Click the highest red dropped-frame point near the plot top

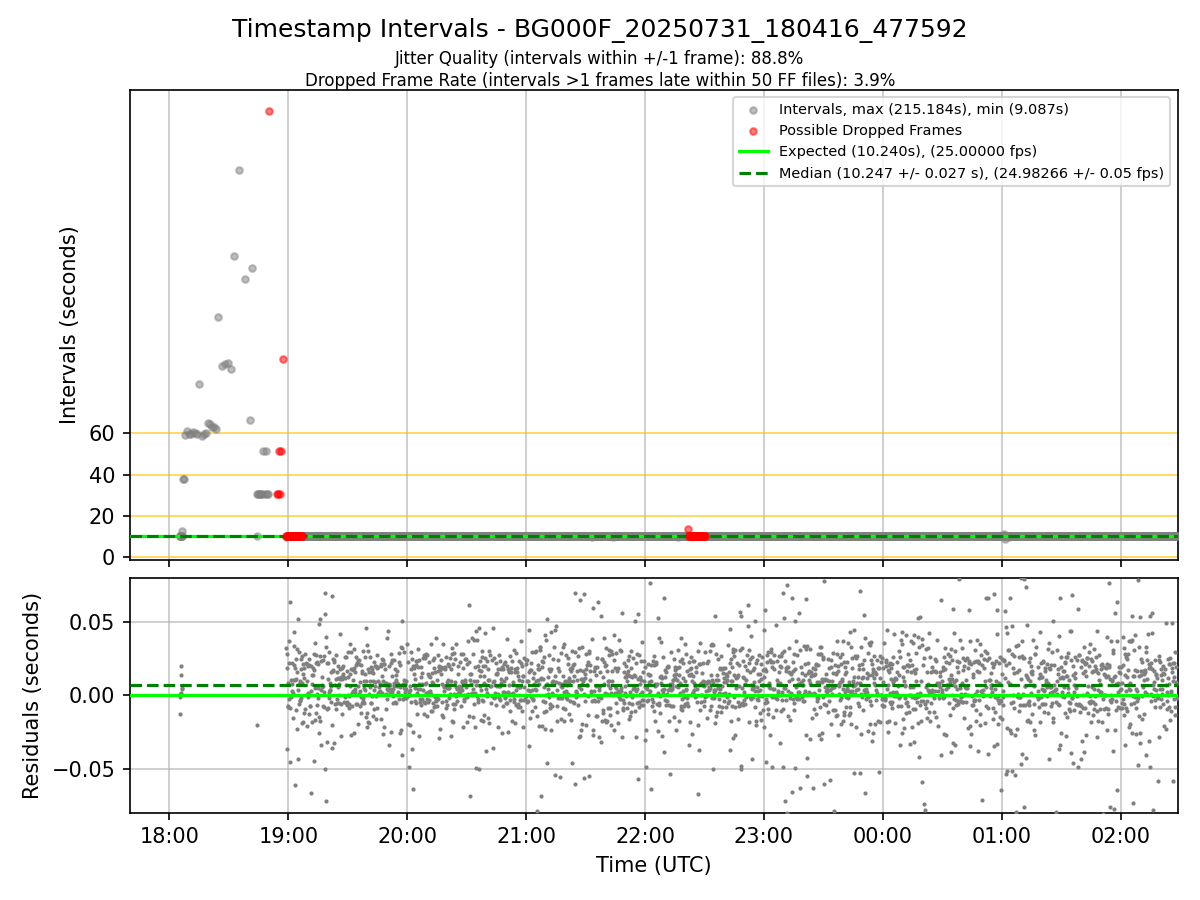pyautogui.click(x=269, y=111)
